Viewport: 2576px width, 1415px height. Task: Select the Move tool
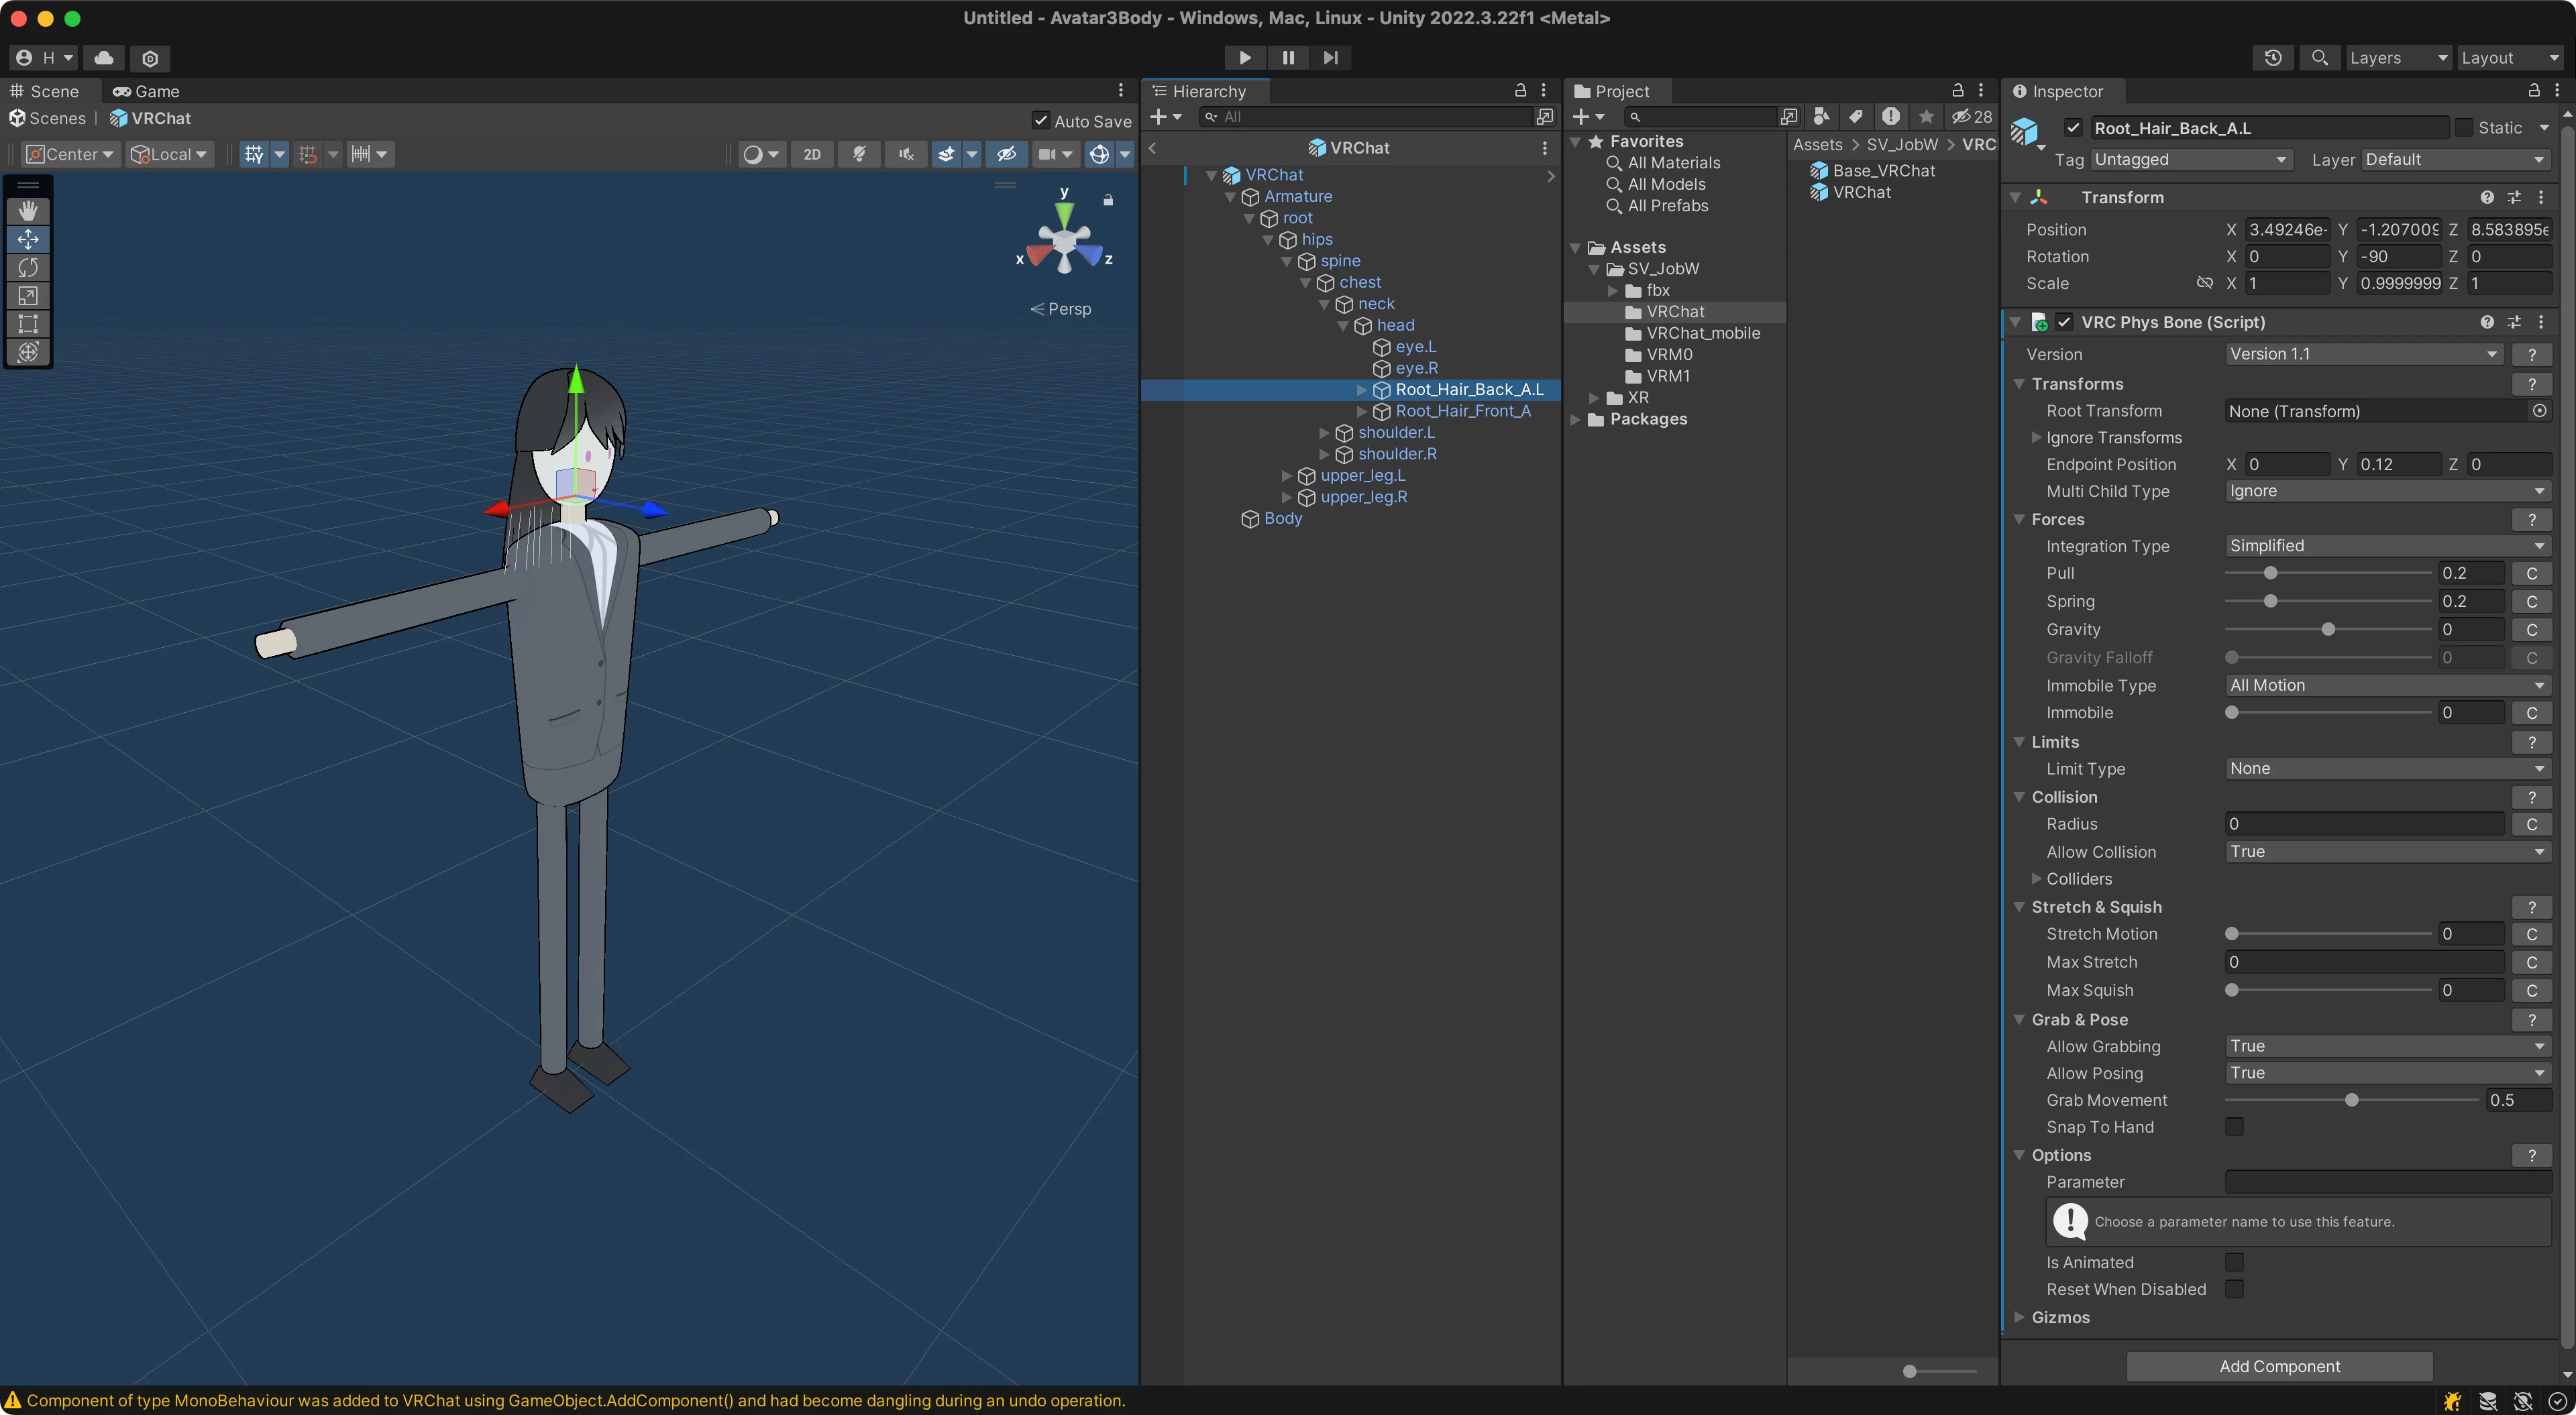28,239
